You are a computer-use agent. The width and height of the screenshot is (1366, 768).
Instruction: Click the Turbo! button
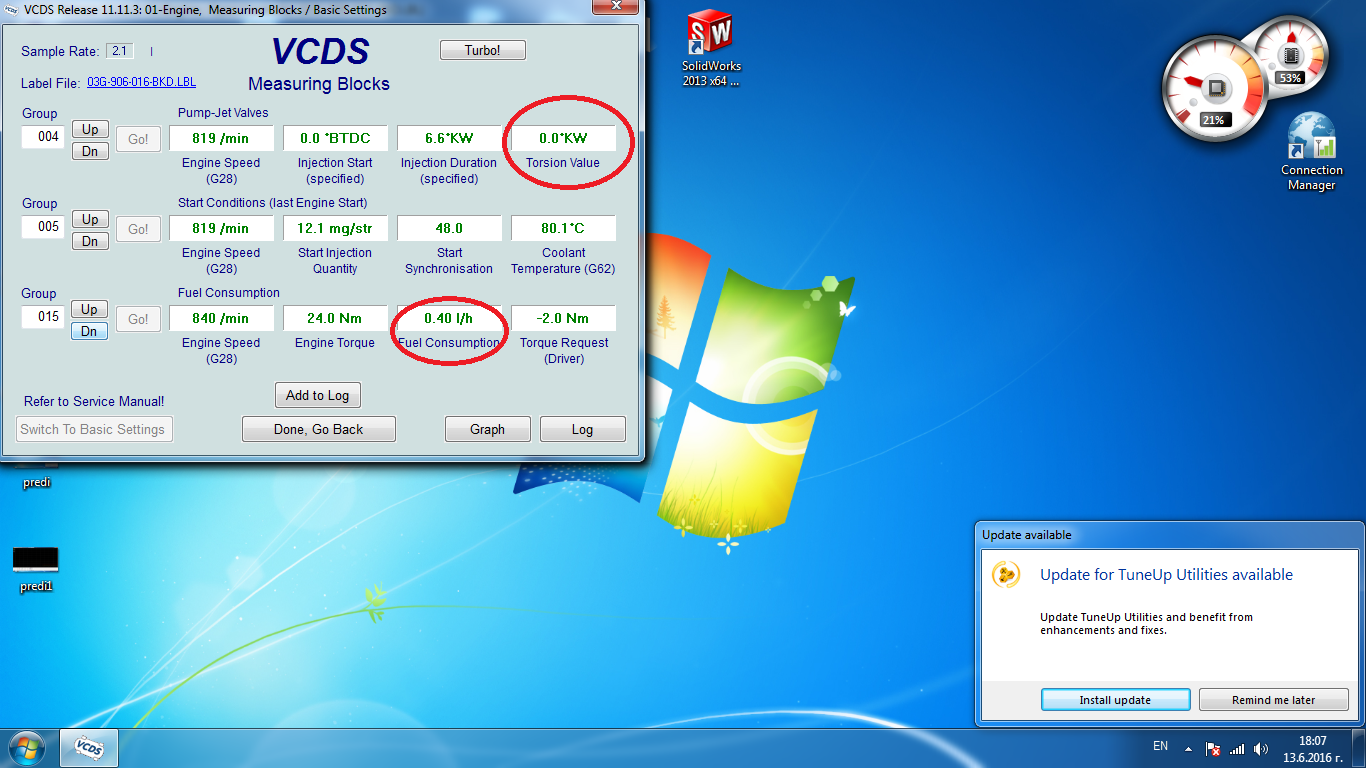pyautogui.click(x=482, y=50)
